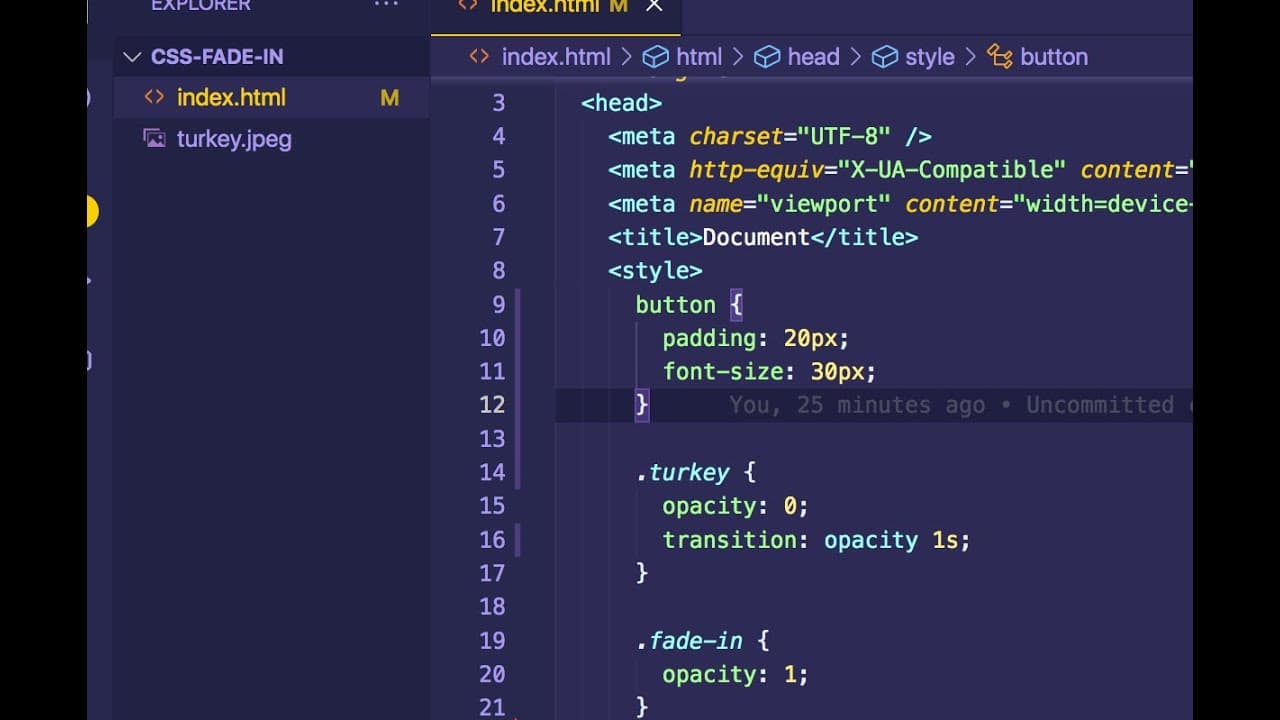This screenshot has height=720, width=1280.
Task: Click the closing brace on line 12
Action: pos(642,405)
